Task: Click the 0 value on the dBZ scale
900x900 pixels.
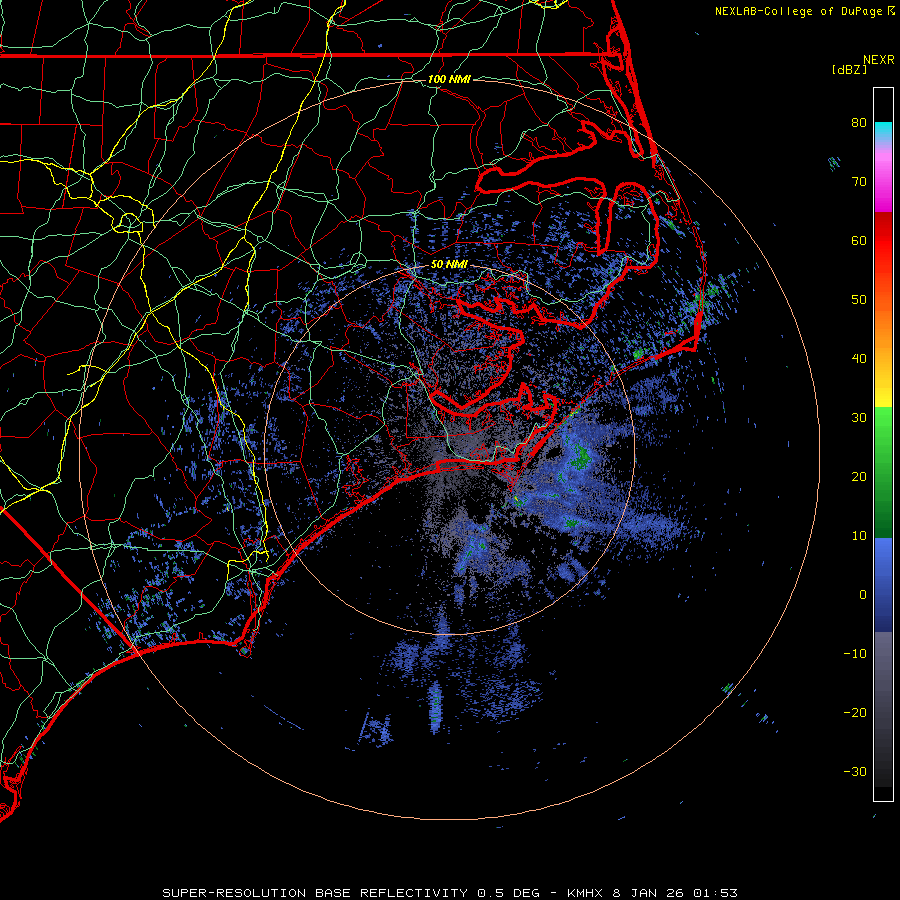Action: click(862, 595)
